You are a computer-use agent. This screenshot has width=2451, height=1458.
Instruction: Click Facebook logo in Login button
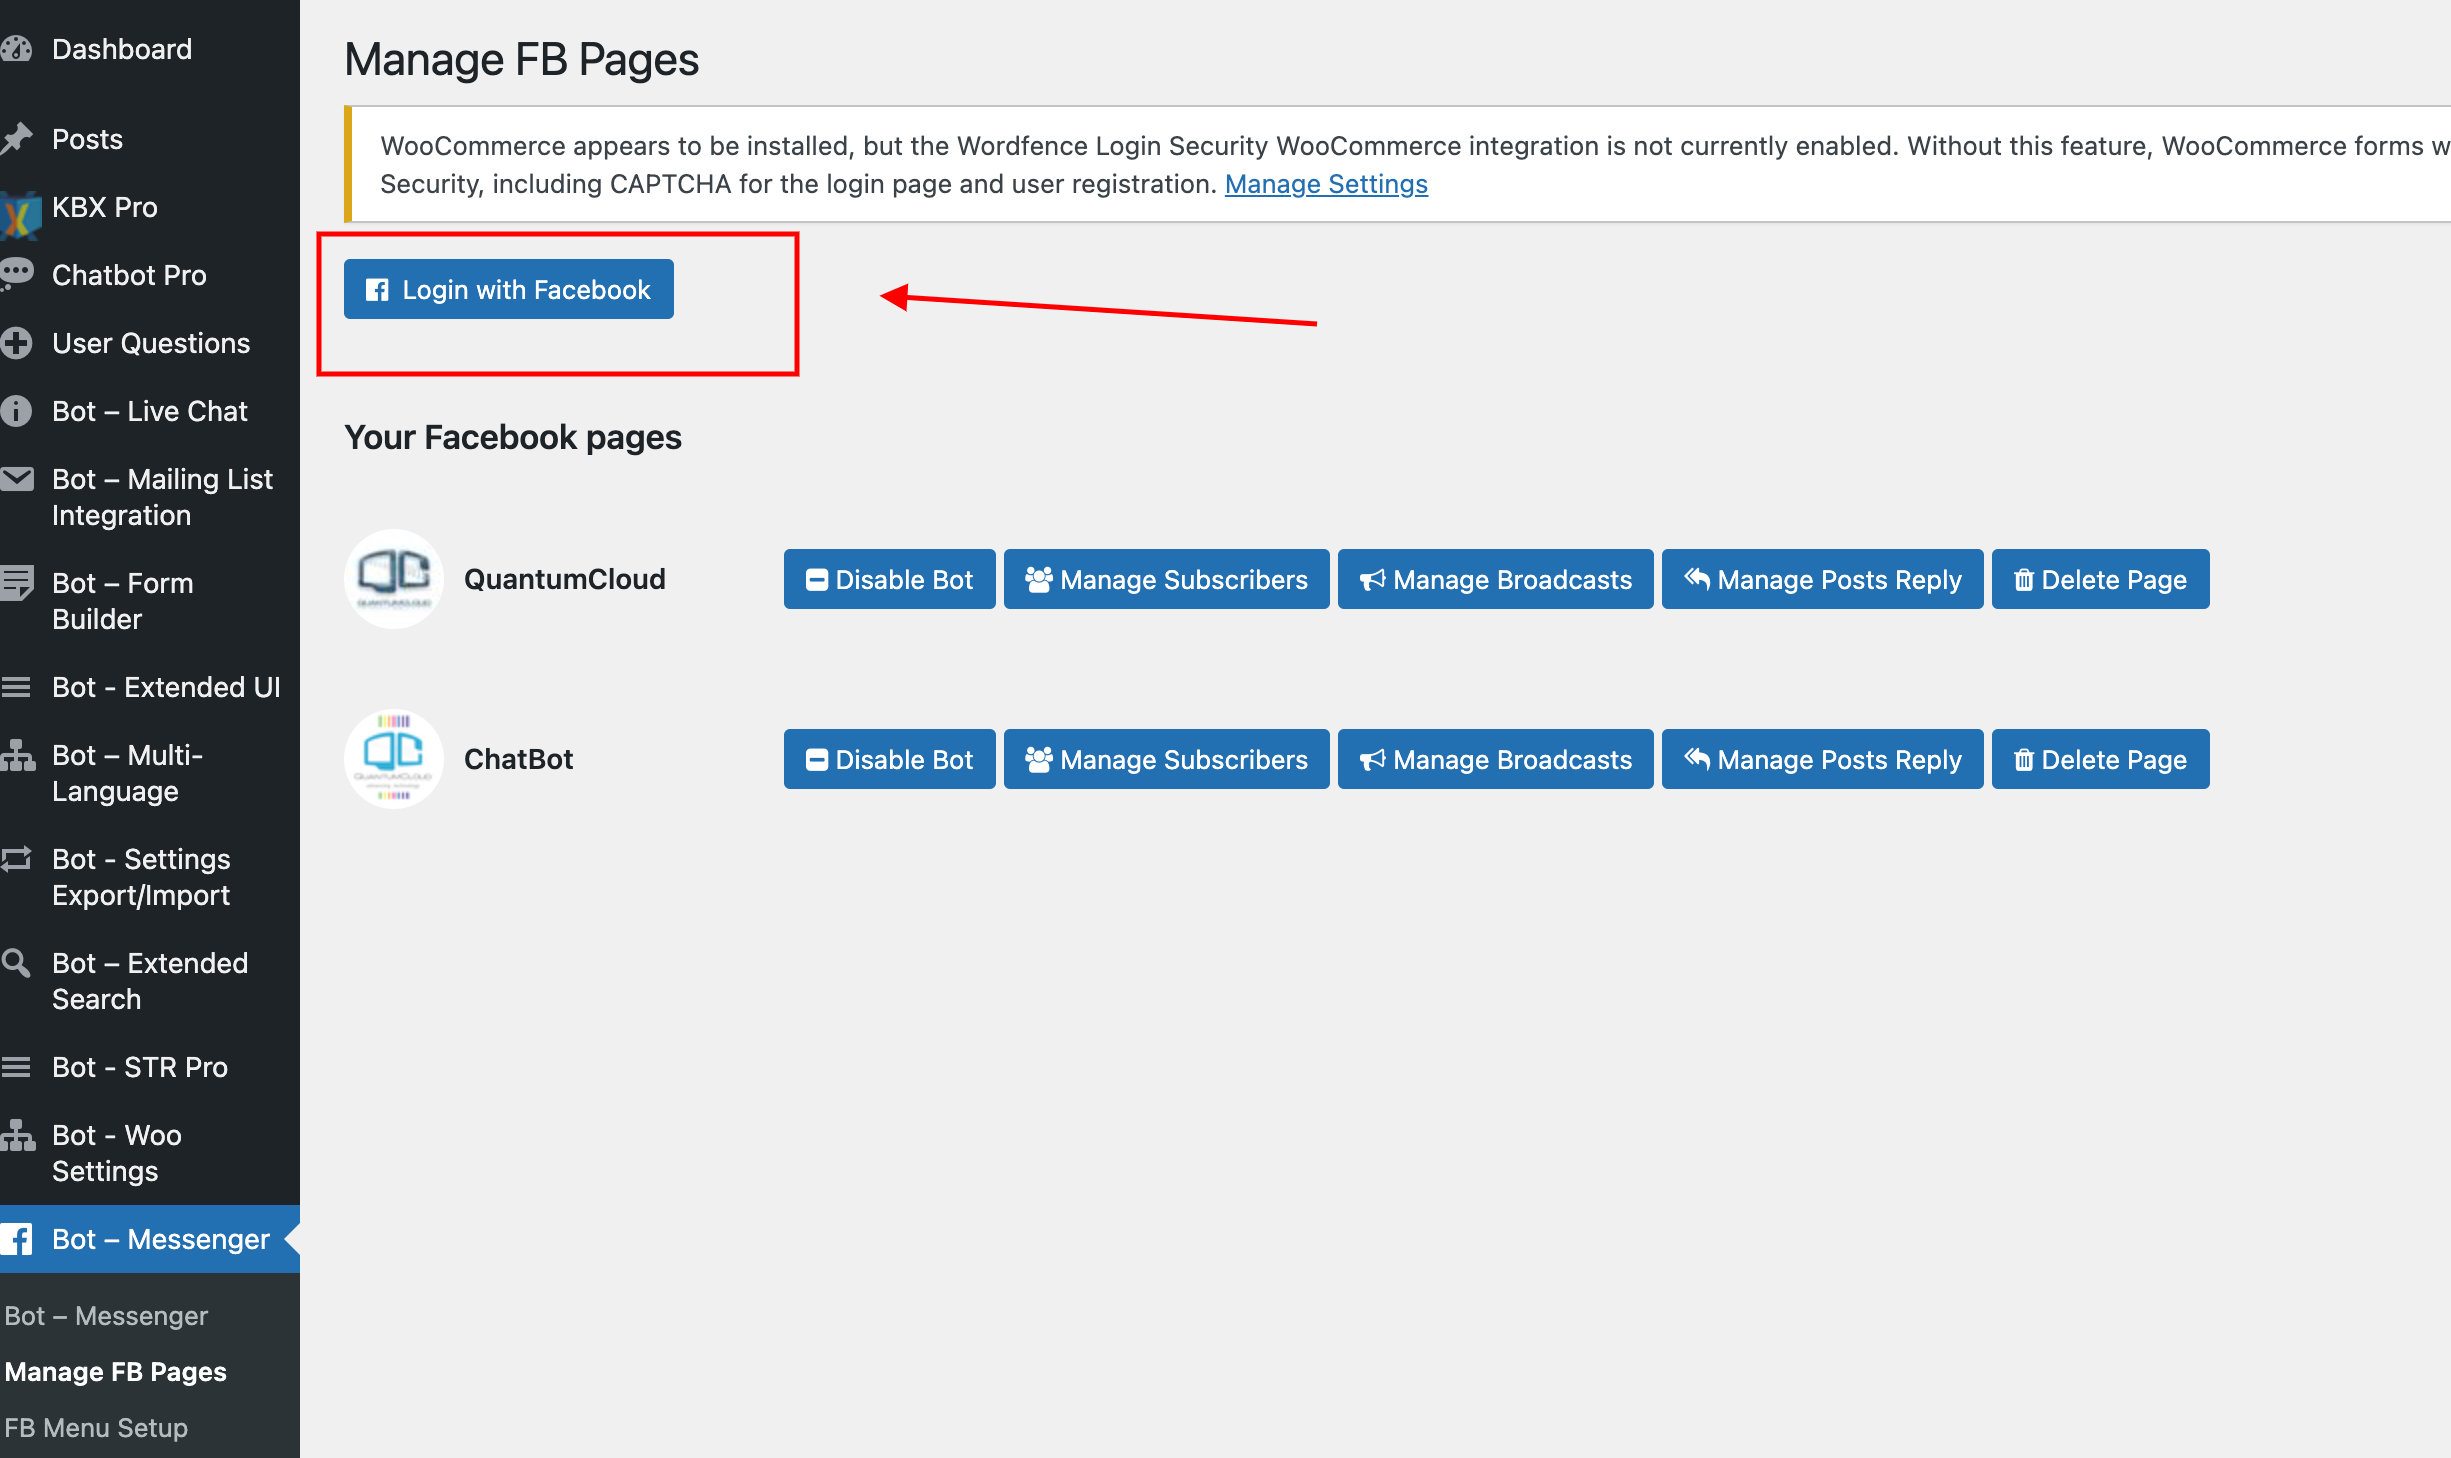[377, 290]
